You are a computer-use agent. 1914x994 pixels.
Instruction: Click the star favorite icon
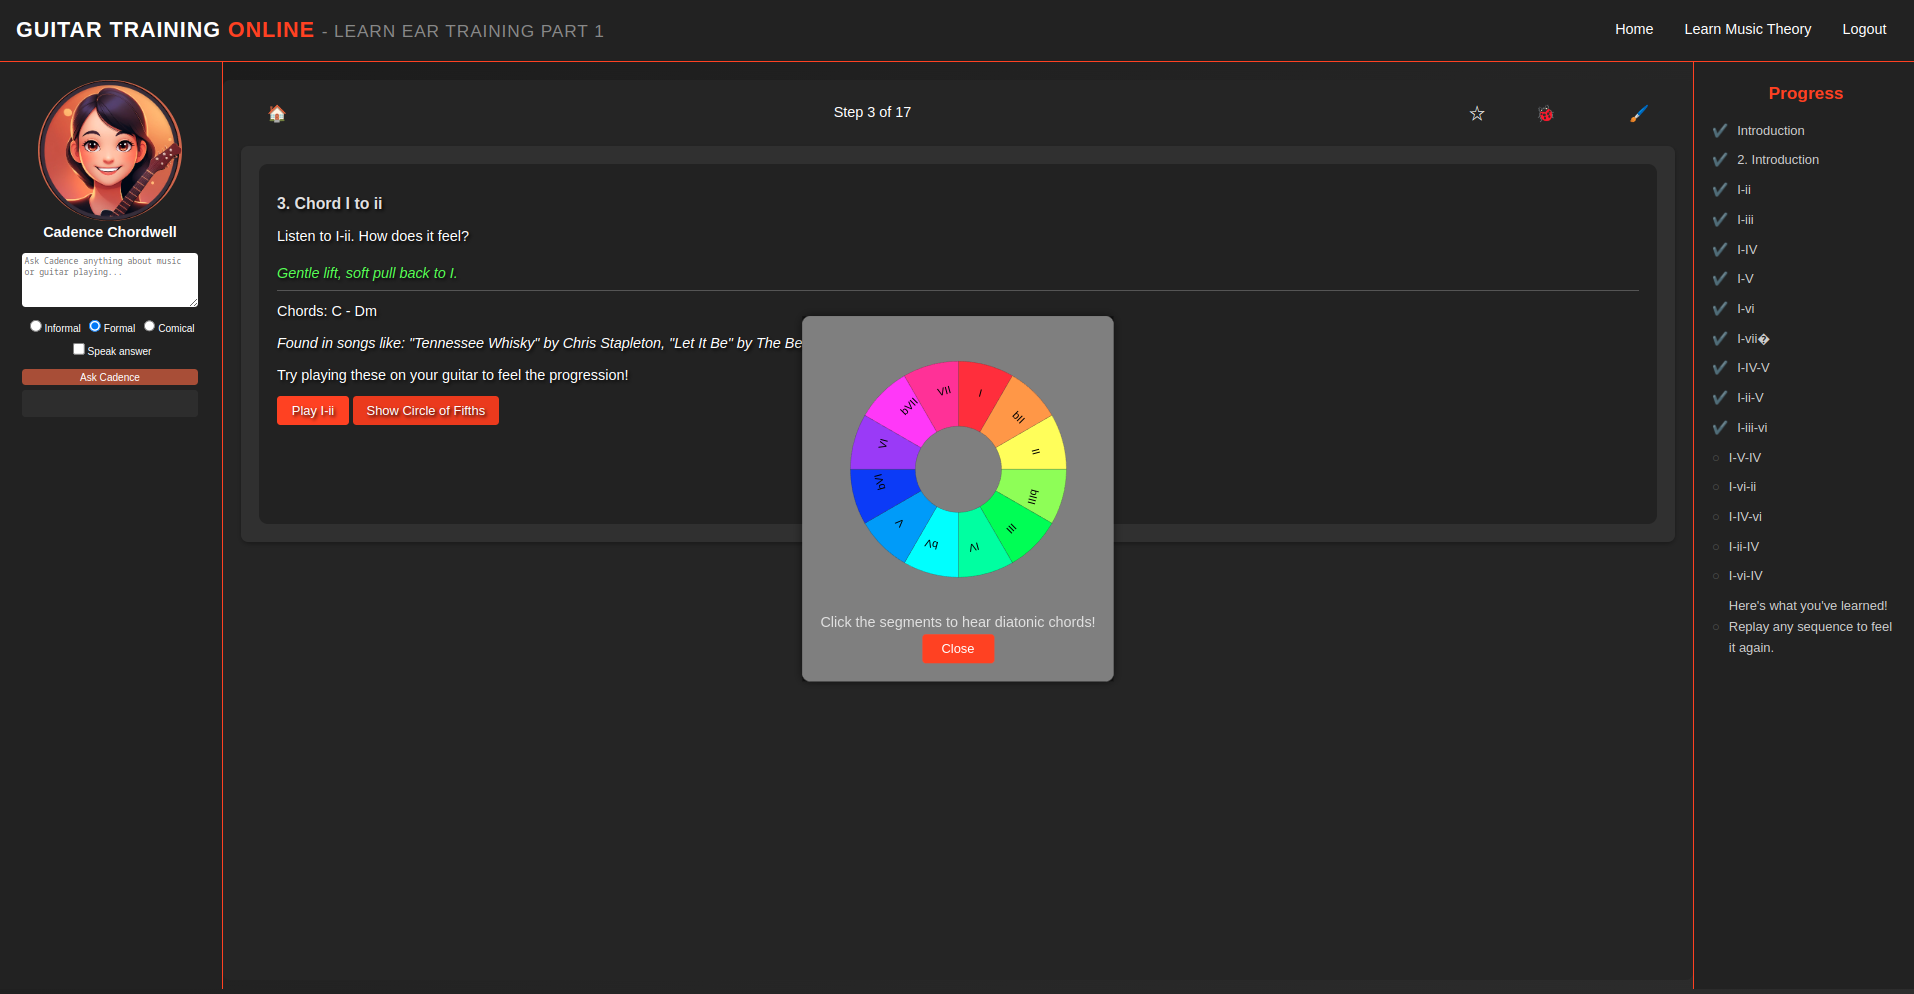point(1476,113)
